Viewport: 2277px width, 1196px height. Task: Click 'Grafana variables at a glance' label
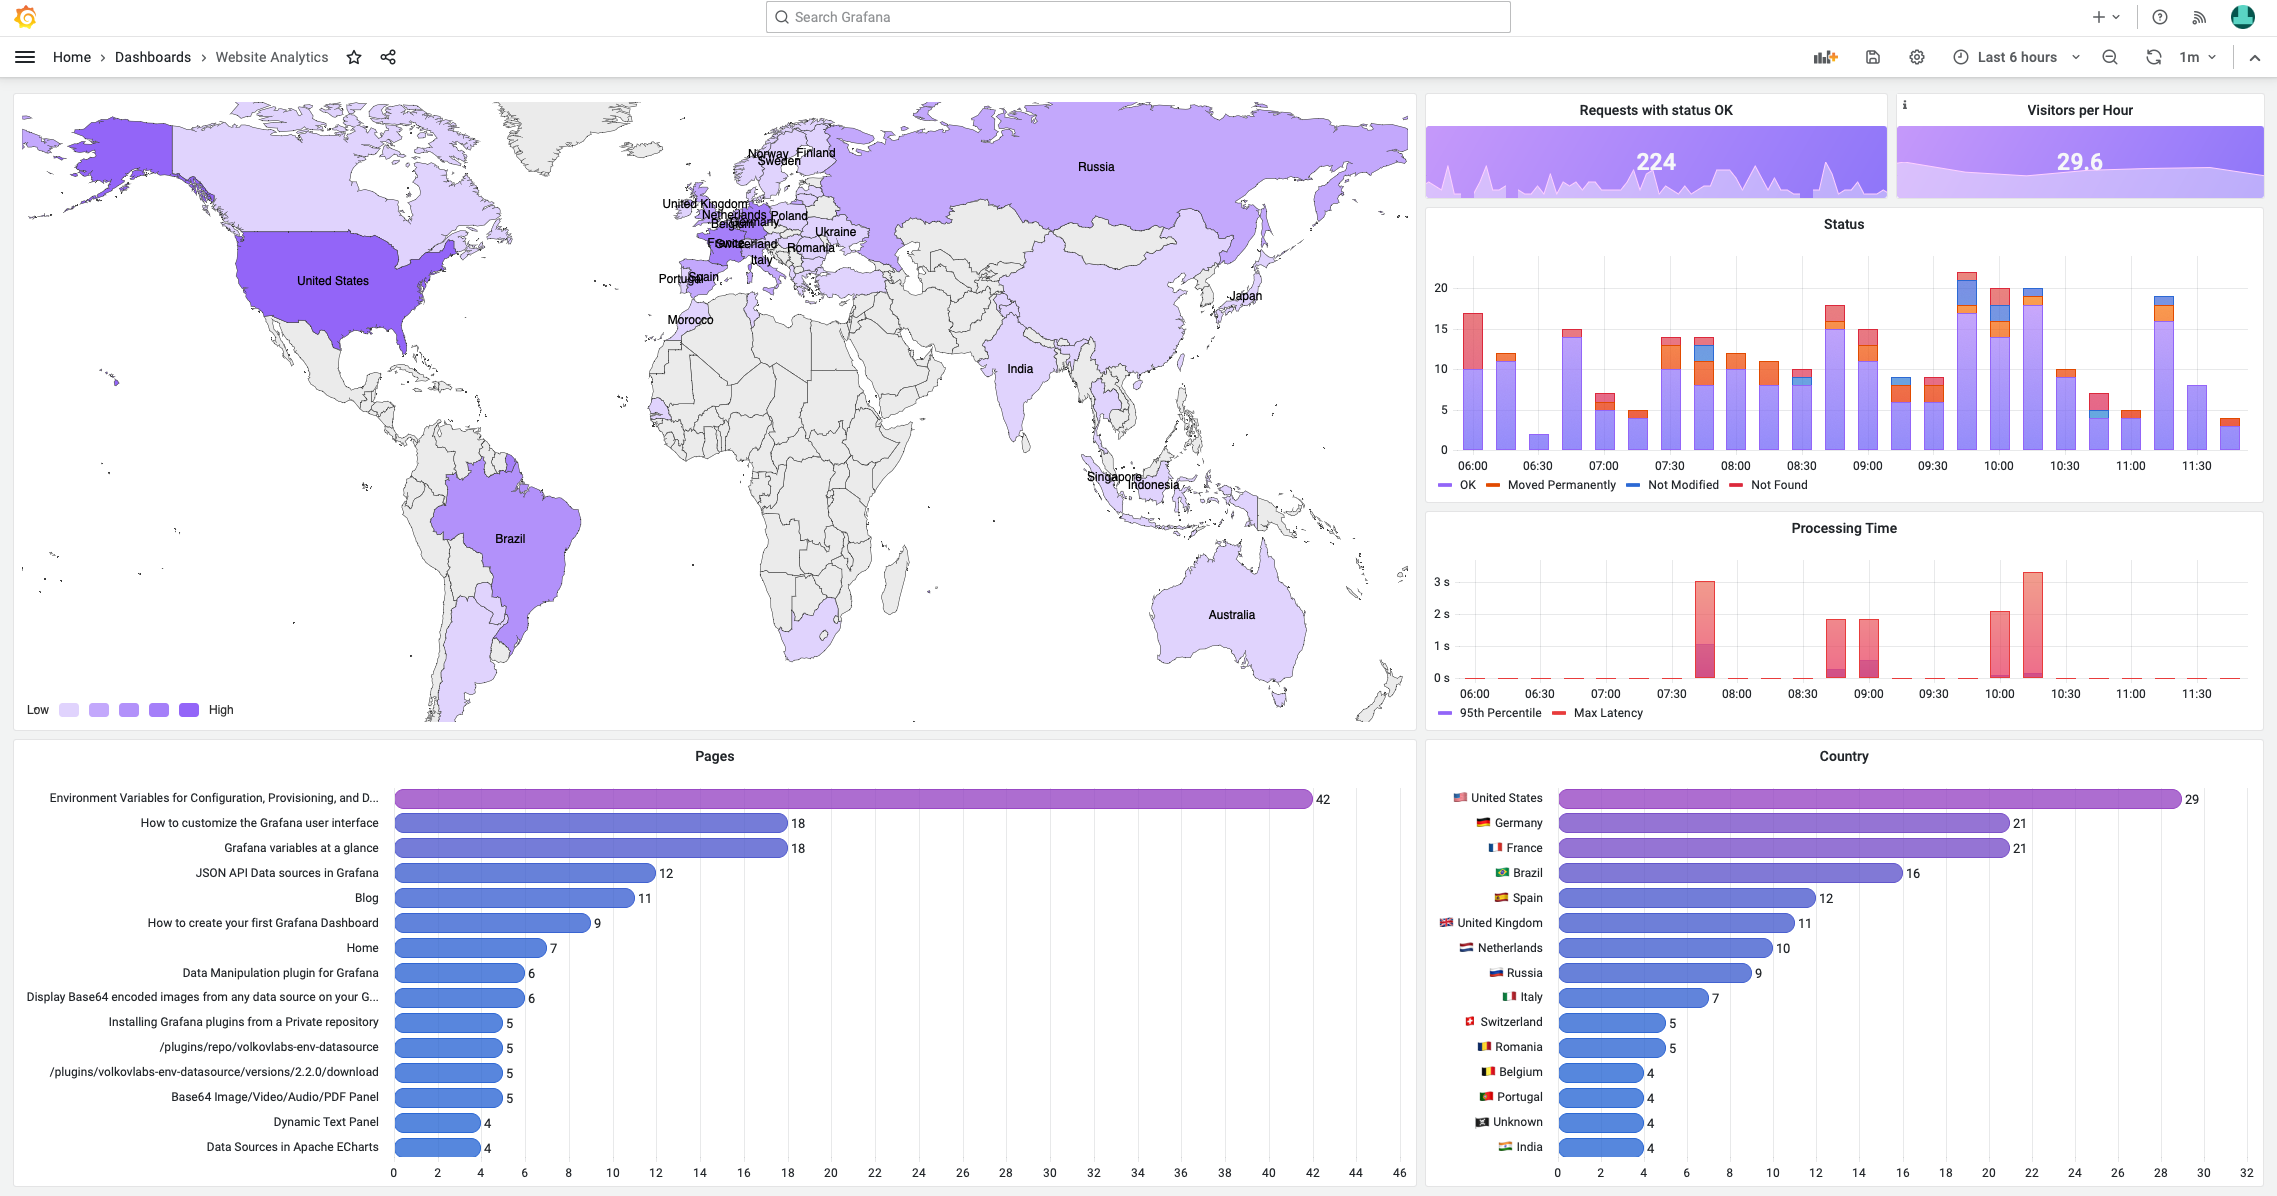(301, 848)
